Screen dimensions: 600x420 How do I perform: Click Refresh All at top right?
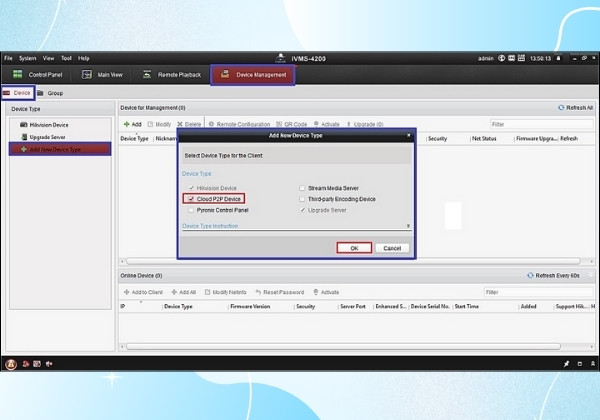576,108
